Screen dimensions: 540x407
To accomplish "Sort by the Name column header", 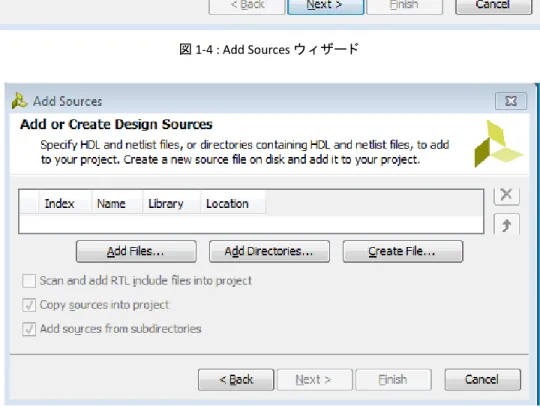I will (x=117, y=204).
